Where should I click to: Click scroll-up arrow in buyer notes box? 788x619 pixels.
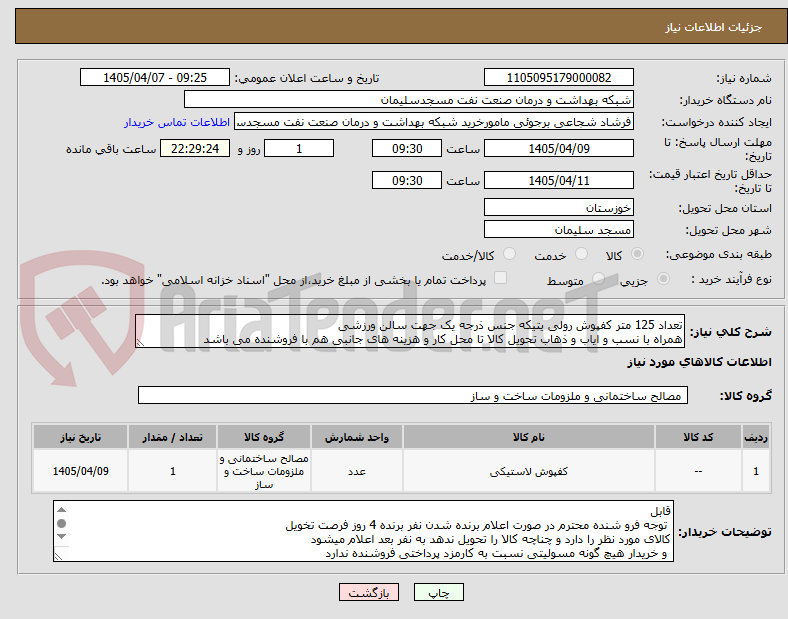tap(61, 510)
